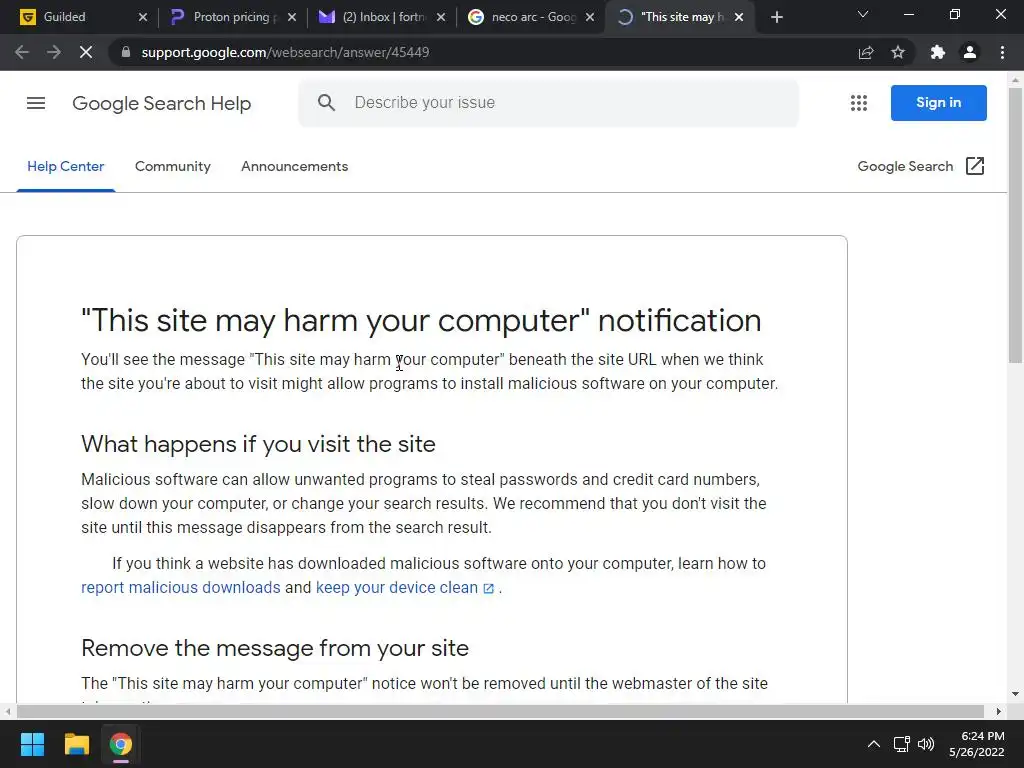Click the horizontal scrollbar thumb
Screen dimensions: 1024x768
pyautogui.click(x=500, y=711)
